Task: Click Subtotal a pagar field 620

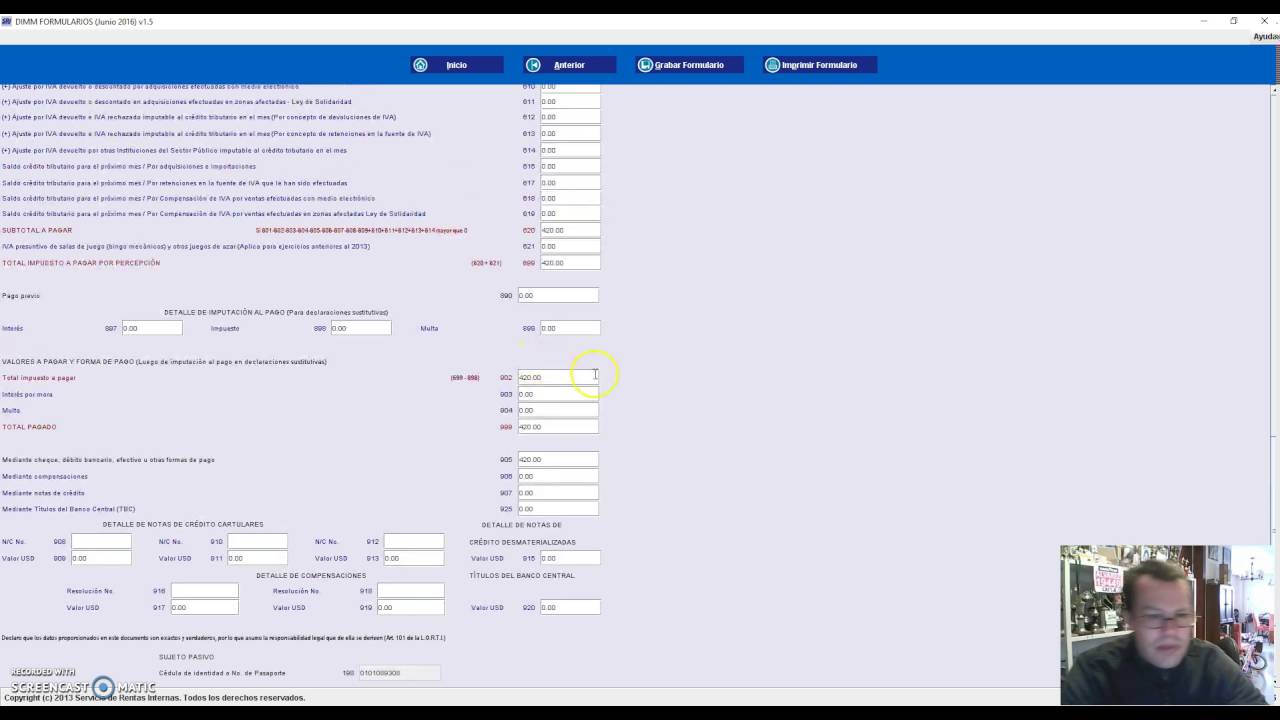Action: click(570, 230)
